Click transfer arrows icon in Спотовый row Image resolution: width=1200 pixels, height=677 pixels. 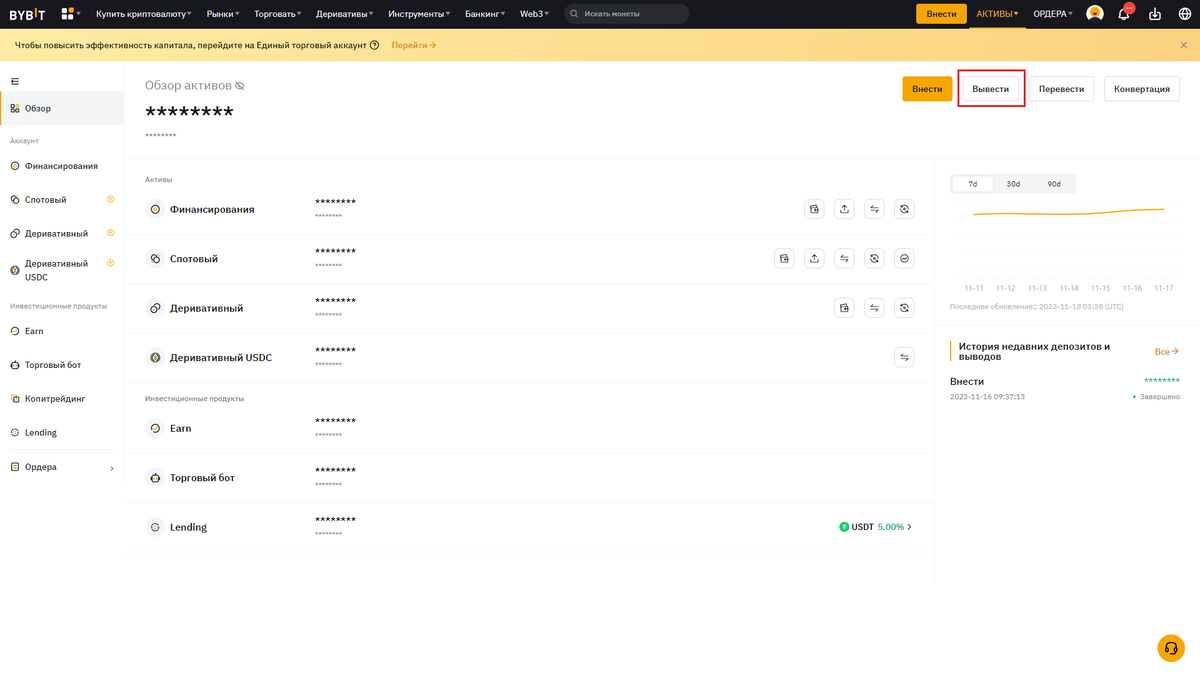tap(845, 258)
